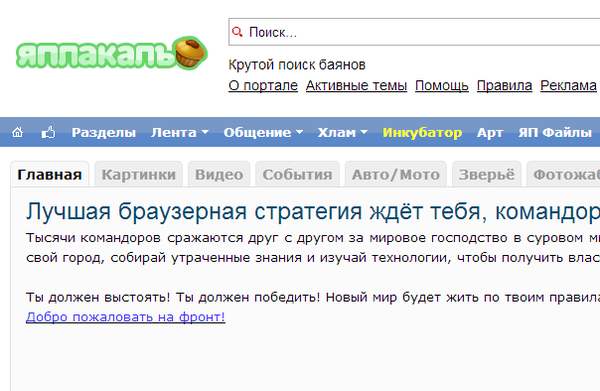The height and width of the screenshot is (391, 600).
Task: Open the Инкубатор menu item
Action: click(x=422, y=132)
